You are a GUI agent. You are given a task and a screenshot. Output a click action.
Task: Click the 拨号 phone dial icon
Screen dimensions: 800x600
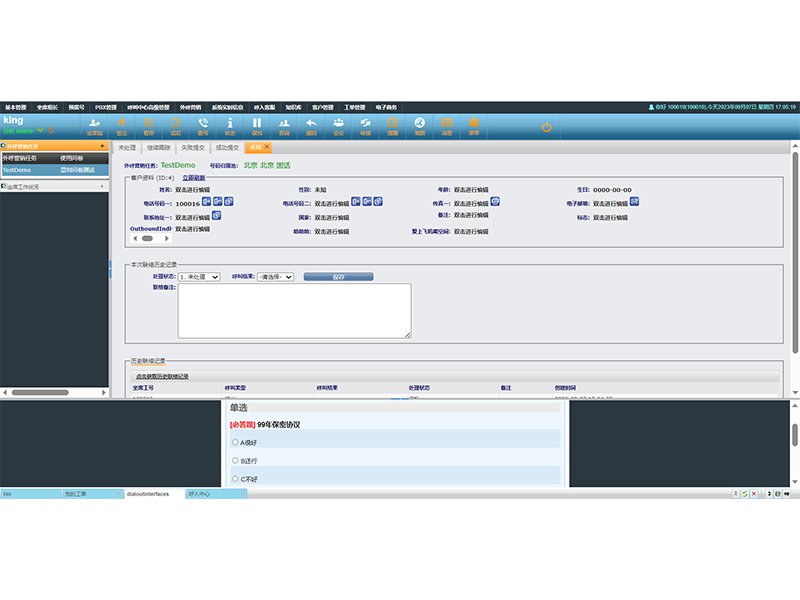tap(203, 125)
